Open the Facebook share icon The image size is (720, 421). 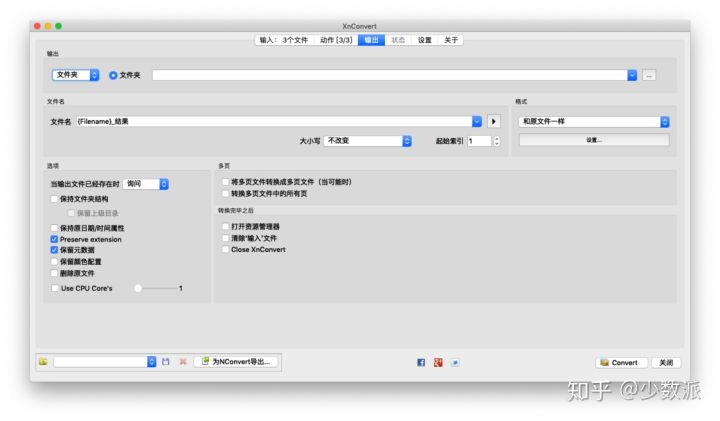[421, 363]
